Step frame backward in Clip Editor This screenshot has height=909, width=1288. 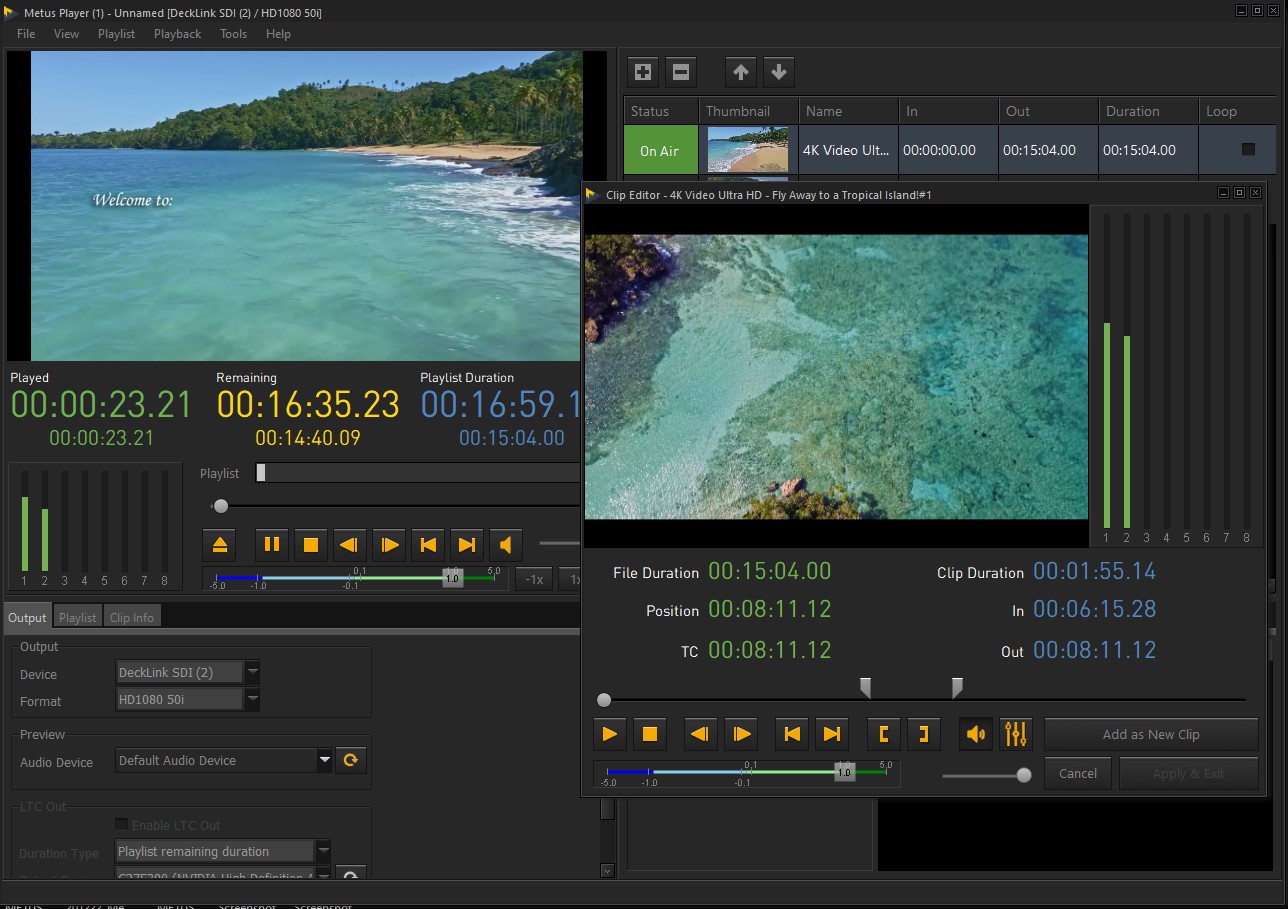point(700,734)
